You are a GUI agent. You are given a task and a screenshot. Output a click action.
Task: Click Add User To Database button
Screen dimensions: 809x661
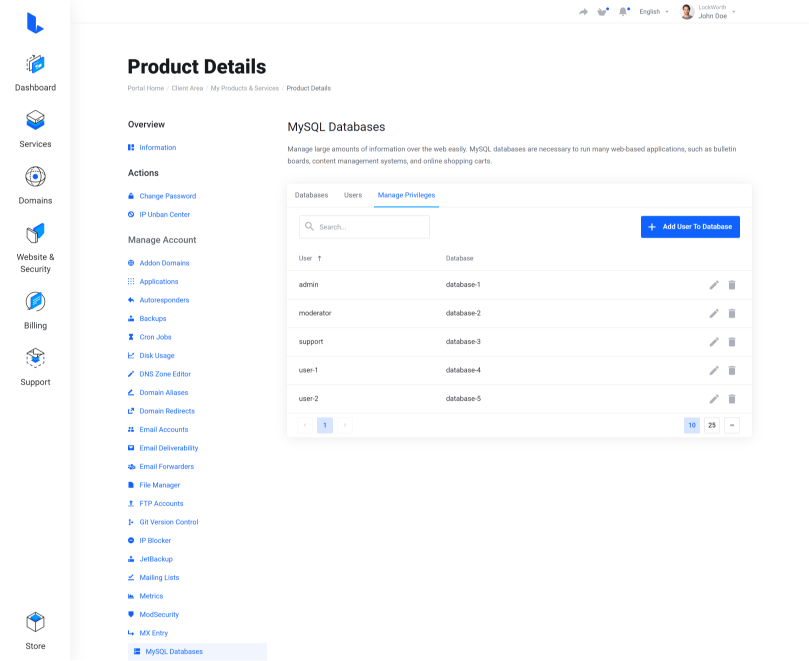pos(690,227)
